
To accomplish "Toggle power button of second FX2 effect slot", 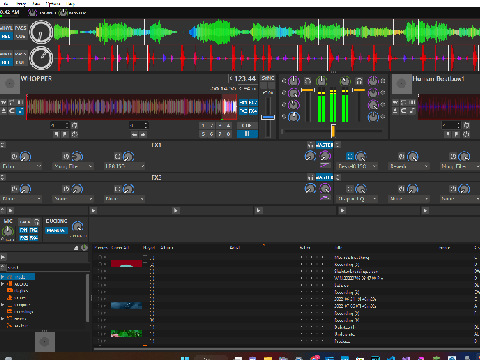I will [66, 189].
